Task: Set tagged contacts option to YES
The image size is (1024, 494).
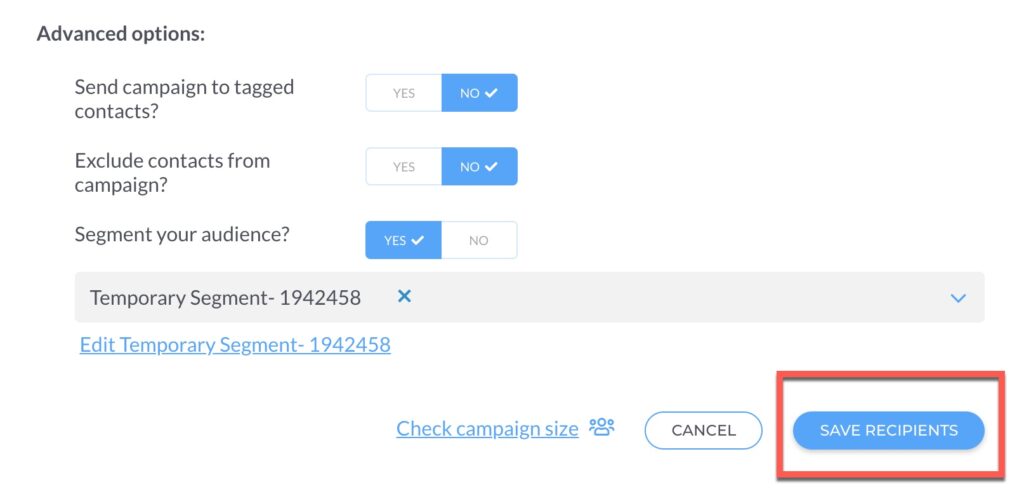Action: click(404, 93)
